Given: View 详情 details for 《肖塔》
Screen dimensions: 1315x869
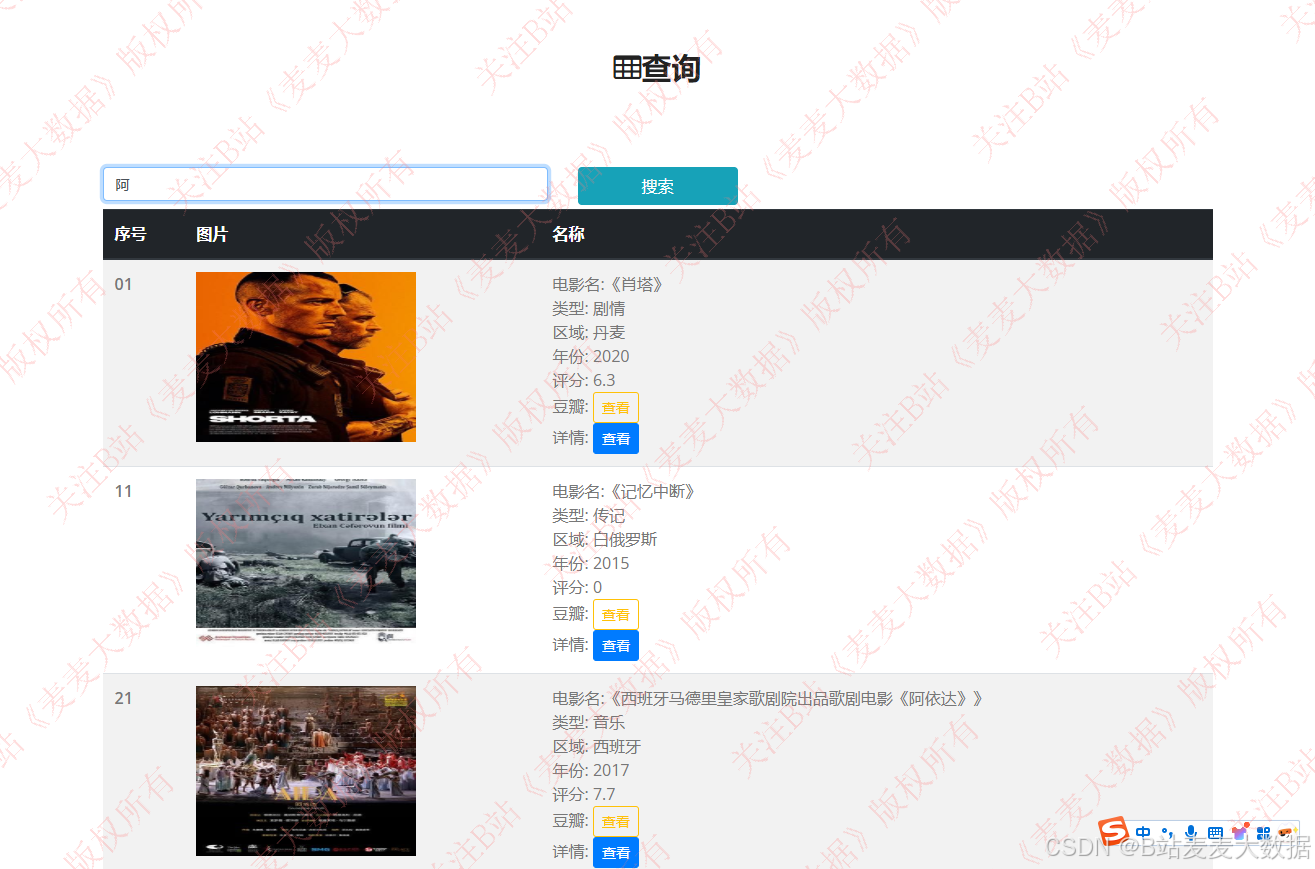Looking at the screenshot, I should [615, 438].
